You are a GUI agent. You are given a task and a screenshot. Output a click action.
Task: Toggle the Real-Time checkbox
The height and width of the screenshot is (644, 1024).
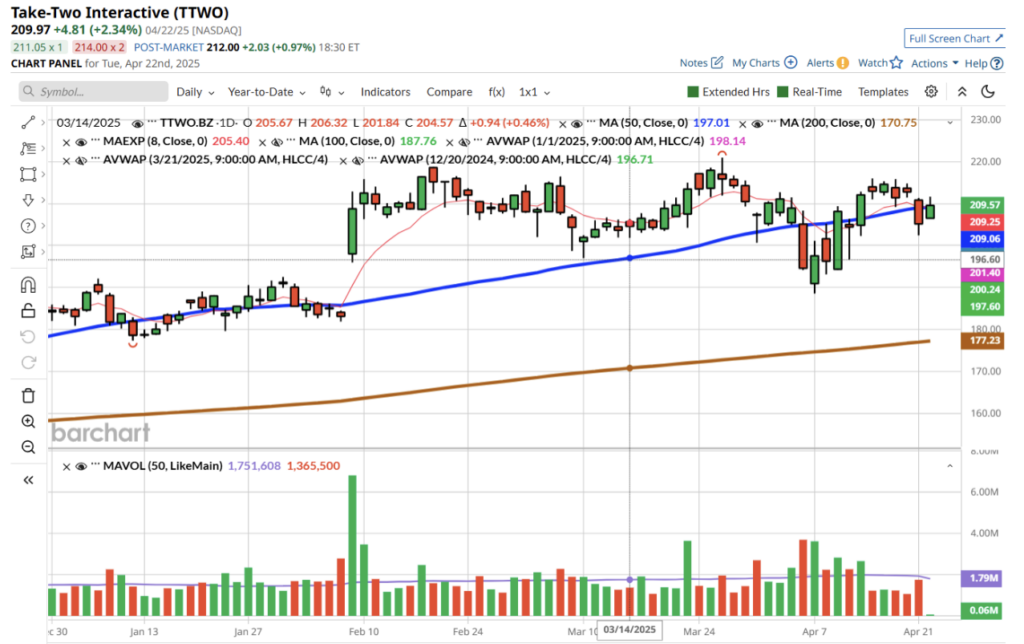(783, 92)
